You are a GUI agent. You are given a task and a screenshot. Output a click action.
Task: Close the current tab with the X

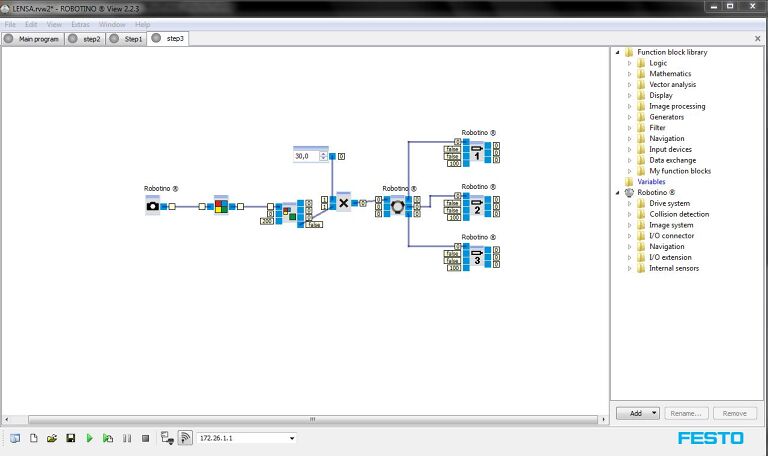758,38
